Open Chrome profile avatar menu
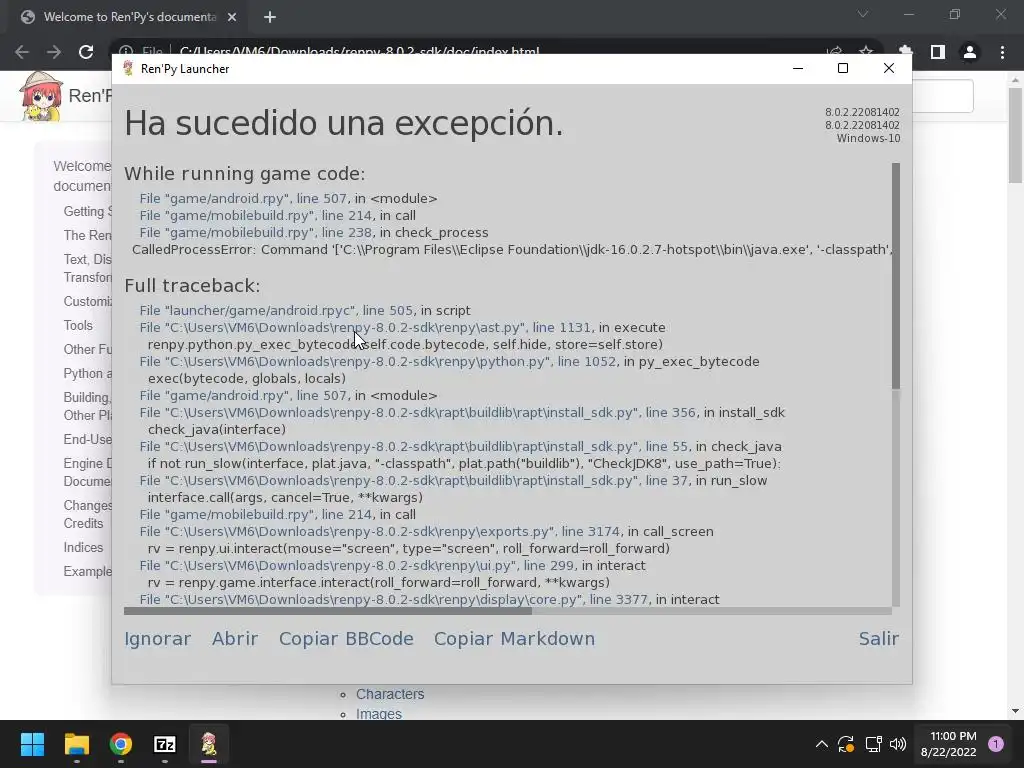The width and height of the screenshot is (1024, 768). click(970, 52)
